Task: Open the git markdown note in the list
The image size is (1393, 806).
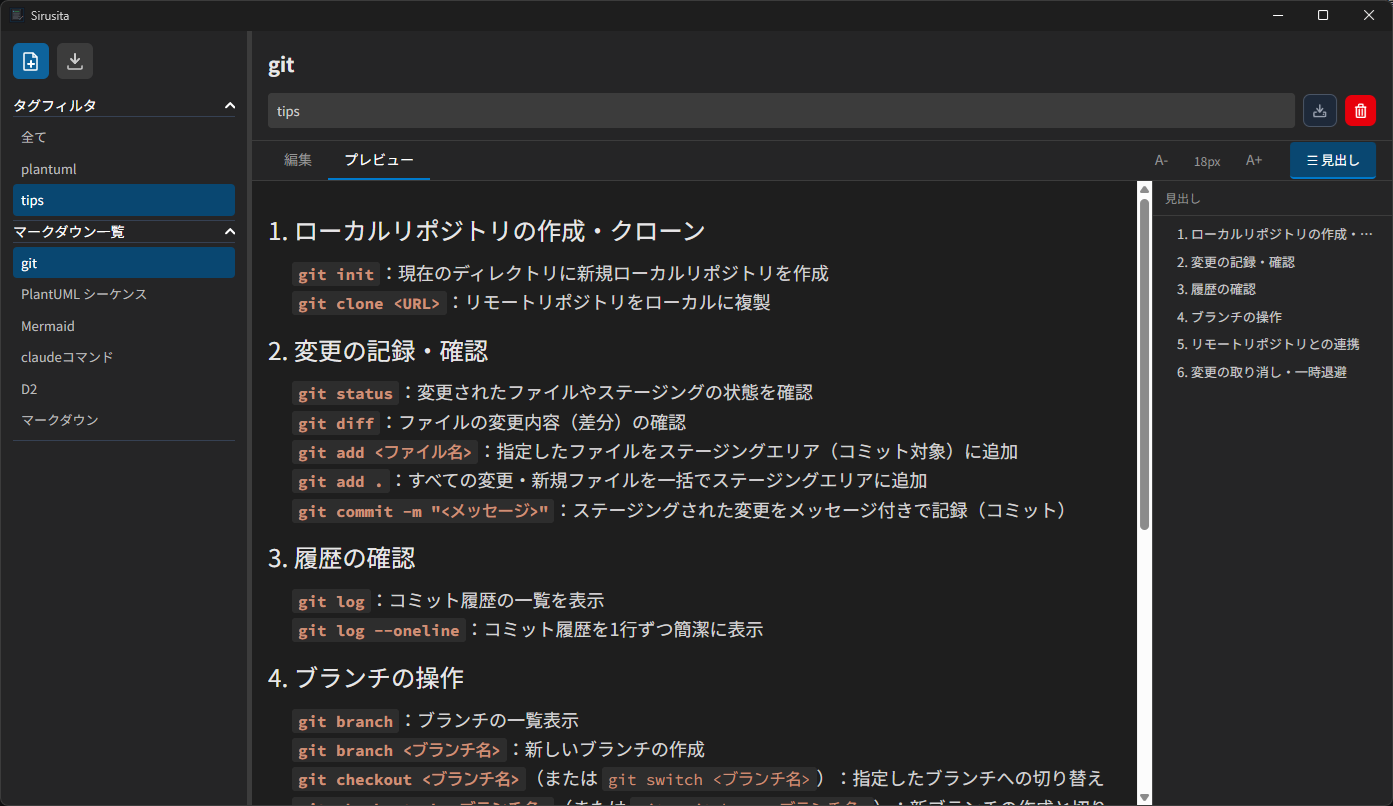Action: tap(124, 263)
